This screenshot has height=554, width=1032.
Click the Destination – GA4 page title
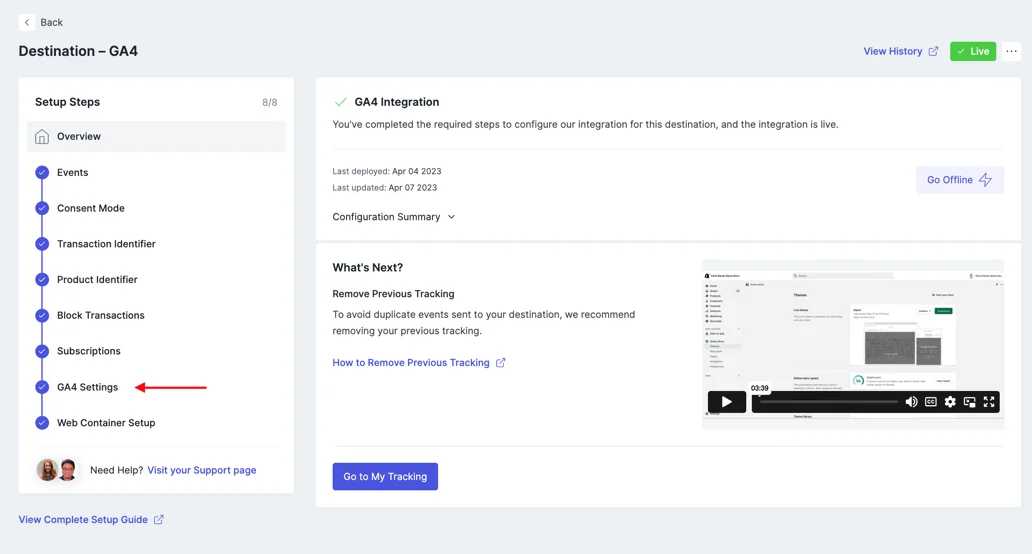tap(78, 51)
